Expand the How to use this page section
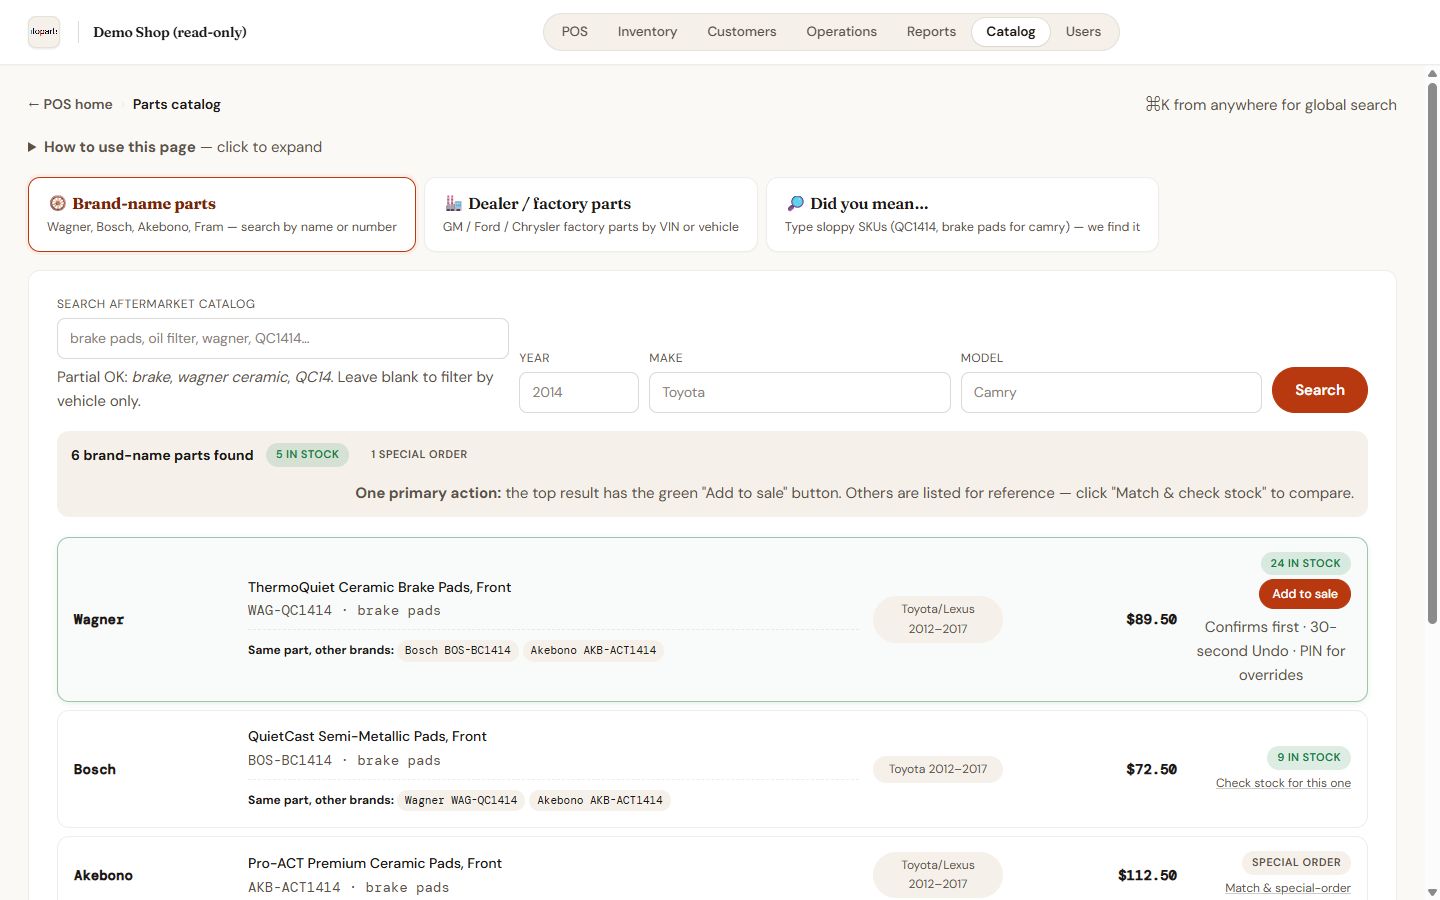 pyautogui.click(x=175, y=147)
